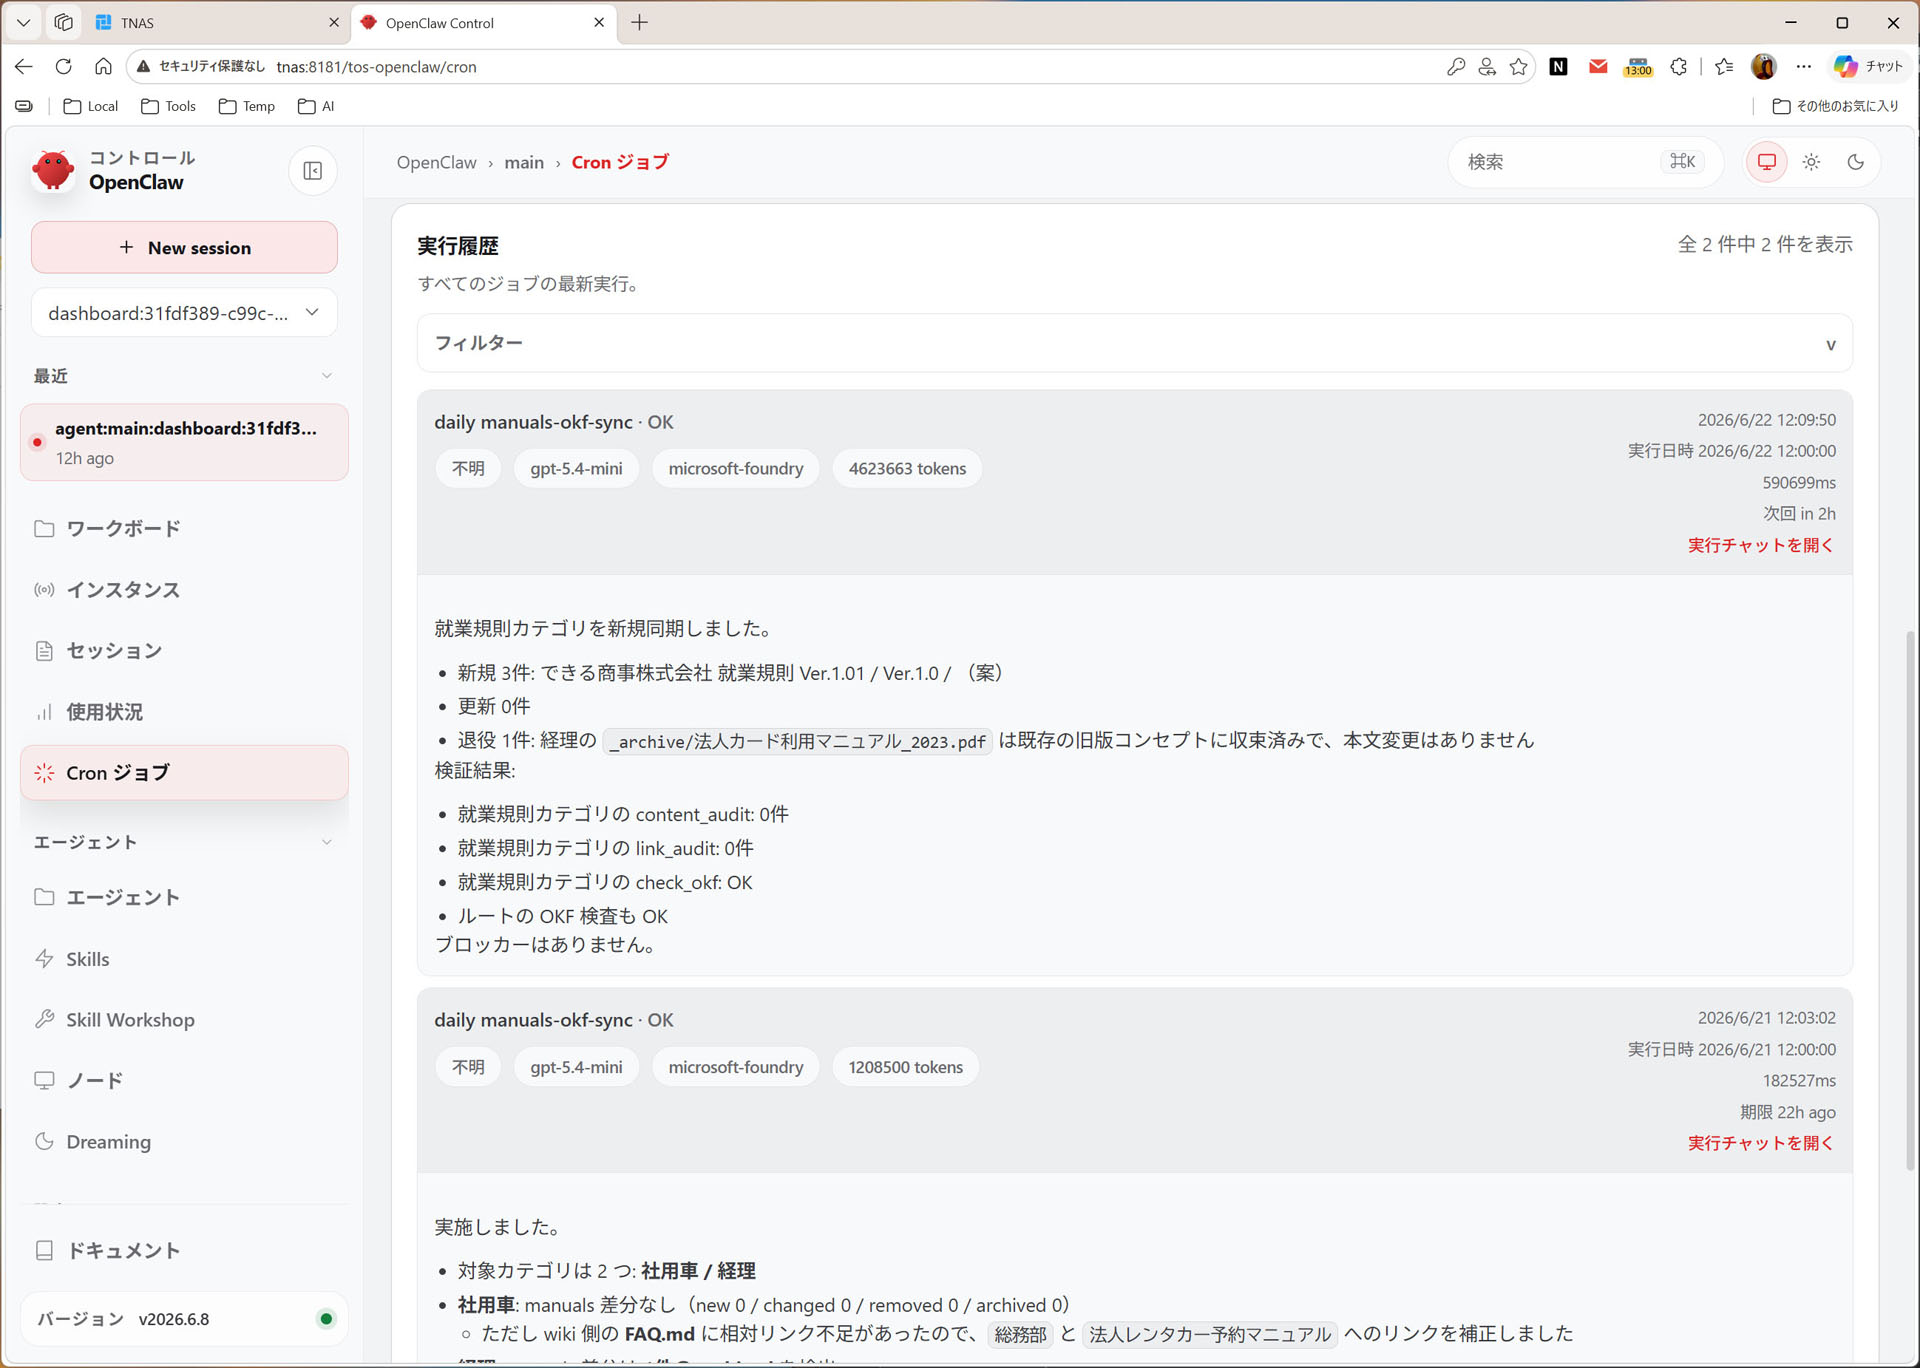This screenshot has width=1920, height=1368.
Task: Open run chat for 6/21 run
Action: (x=1761, y=1143)
